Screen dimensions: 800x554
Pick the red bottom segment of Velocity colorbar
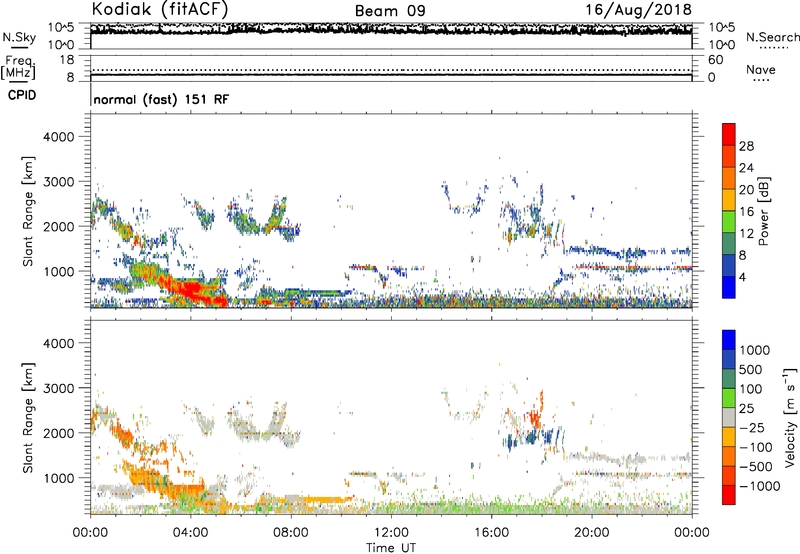coord(729,495)
